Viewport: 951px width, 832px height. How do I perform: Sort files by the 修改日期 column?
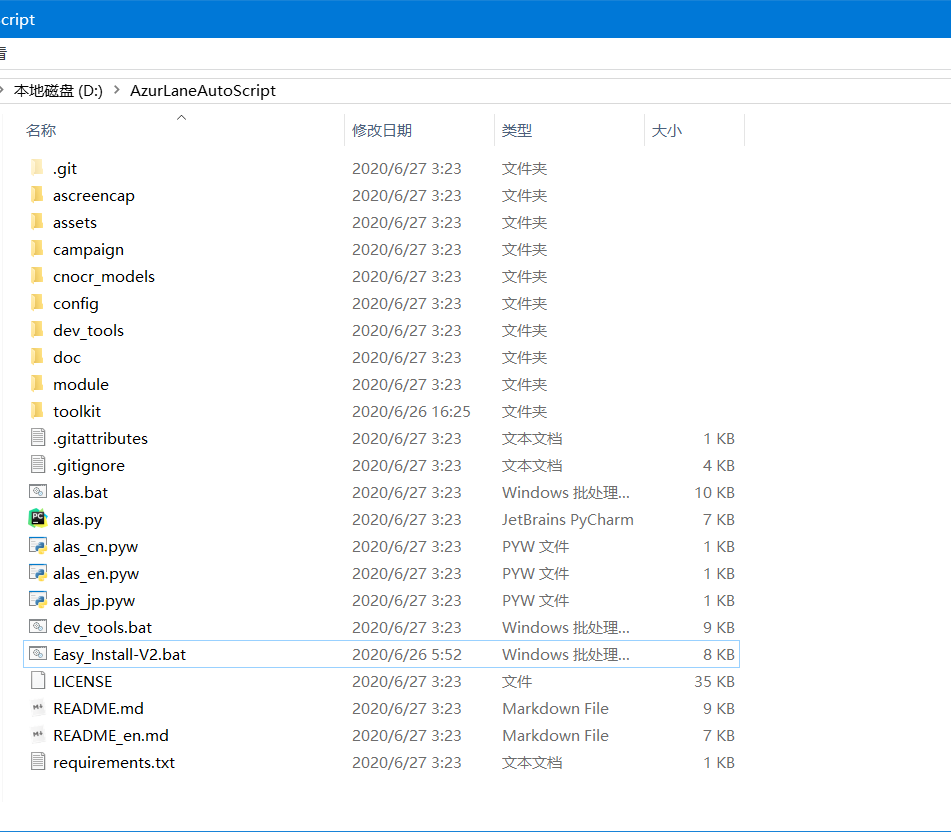point(381,130)
